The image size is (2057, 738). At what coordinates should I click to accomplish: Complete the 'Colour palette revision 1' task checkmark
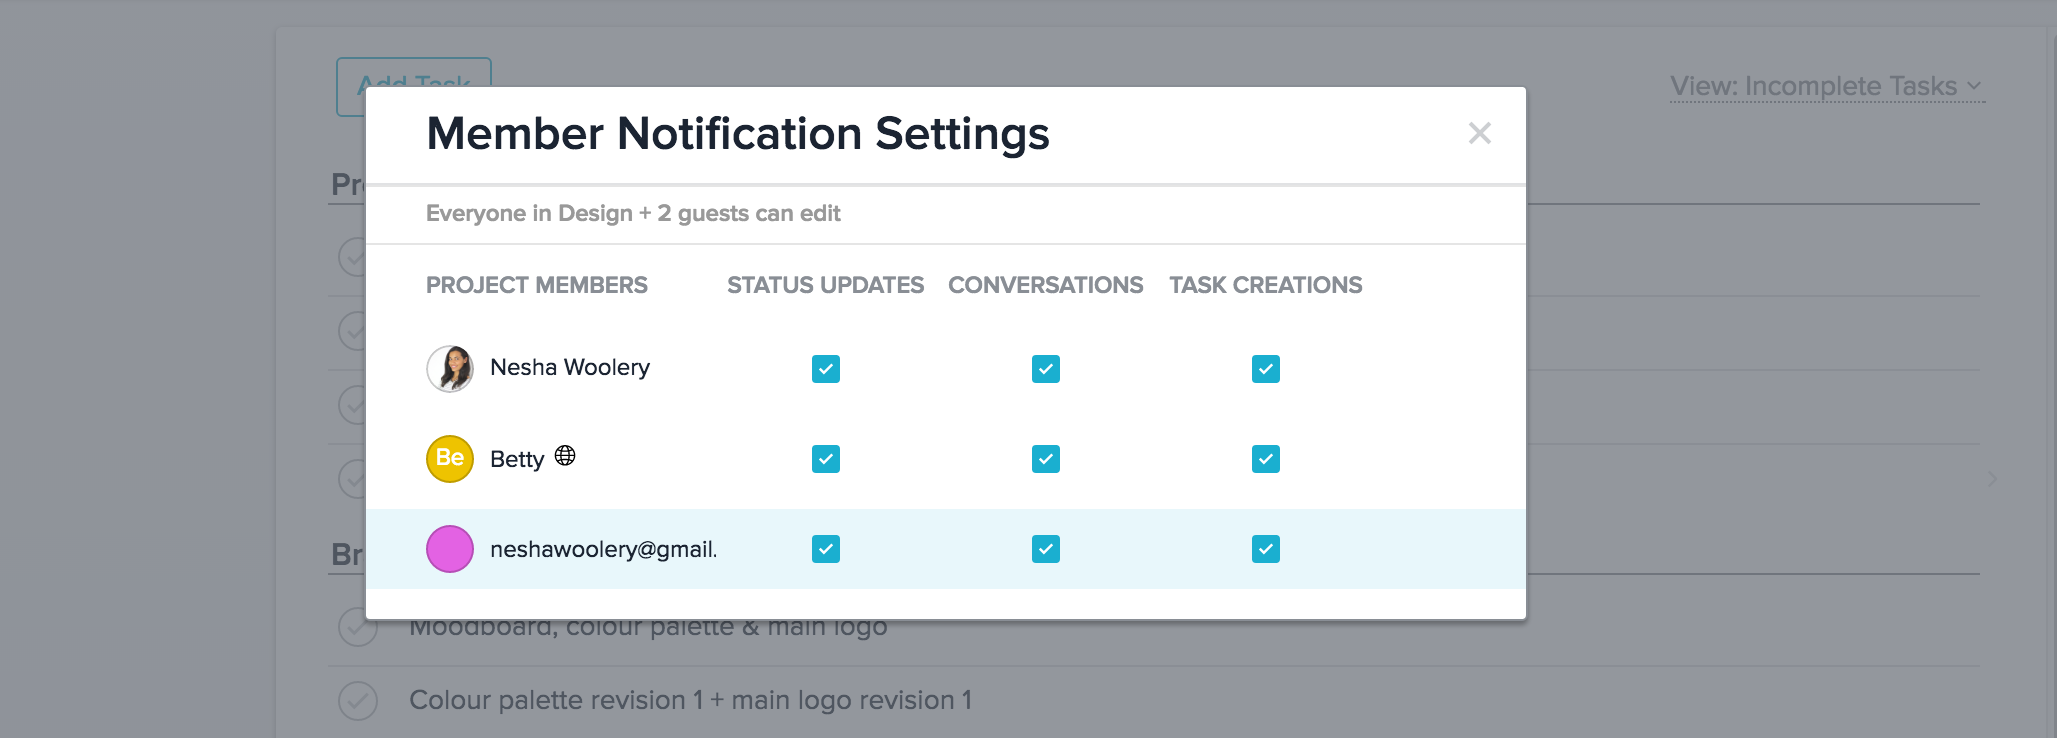358,701
